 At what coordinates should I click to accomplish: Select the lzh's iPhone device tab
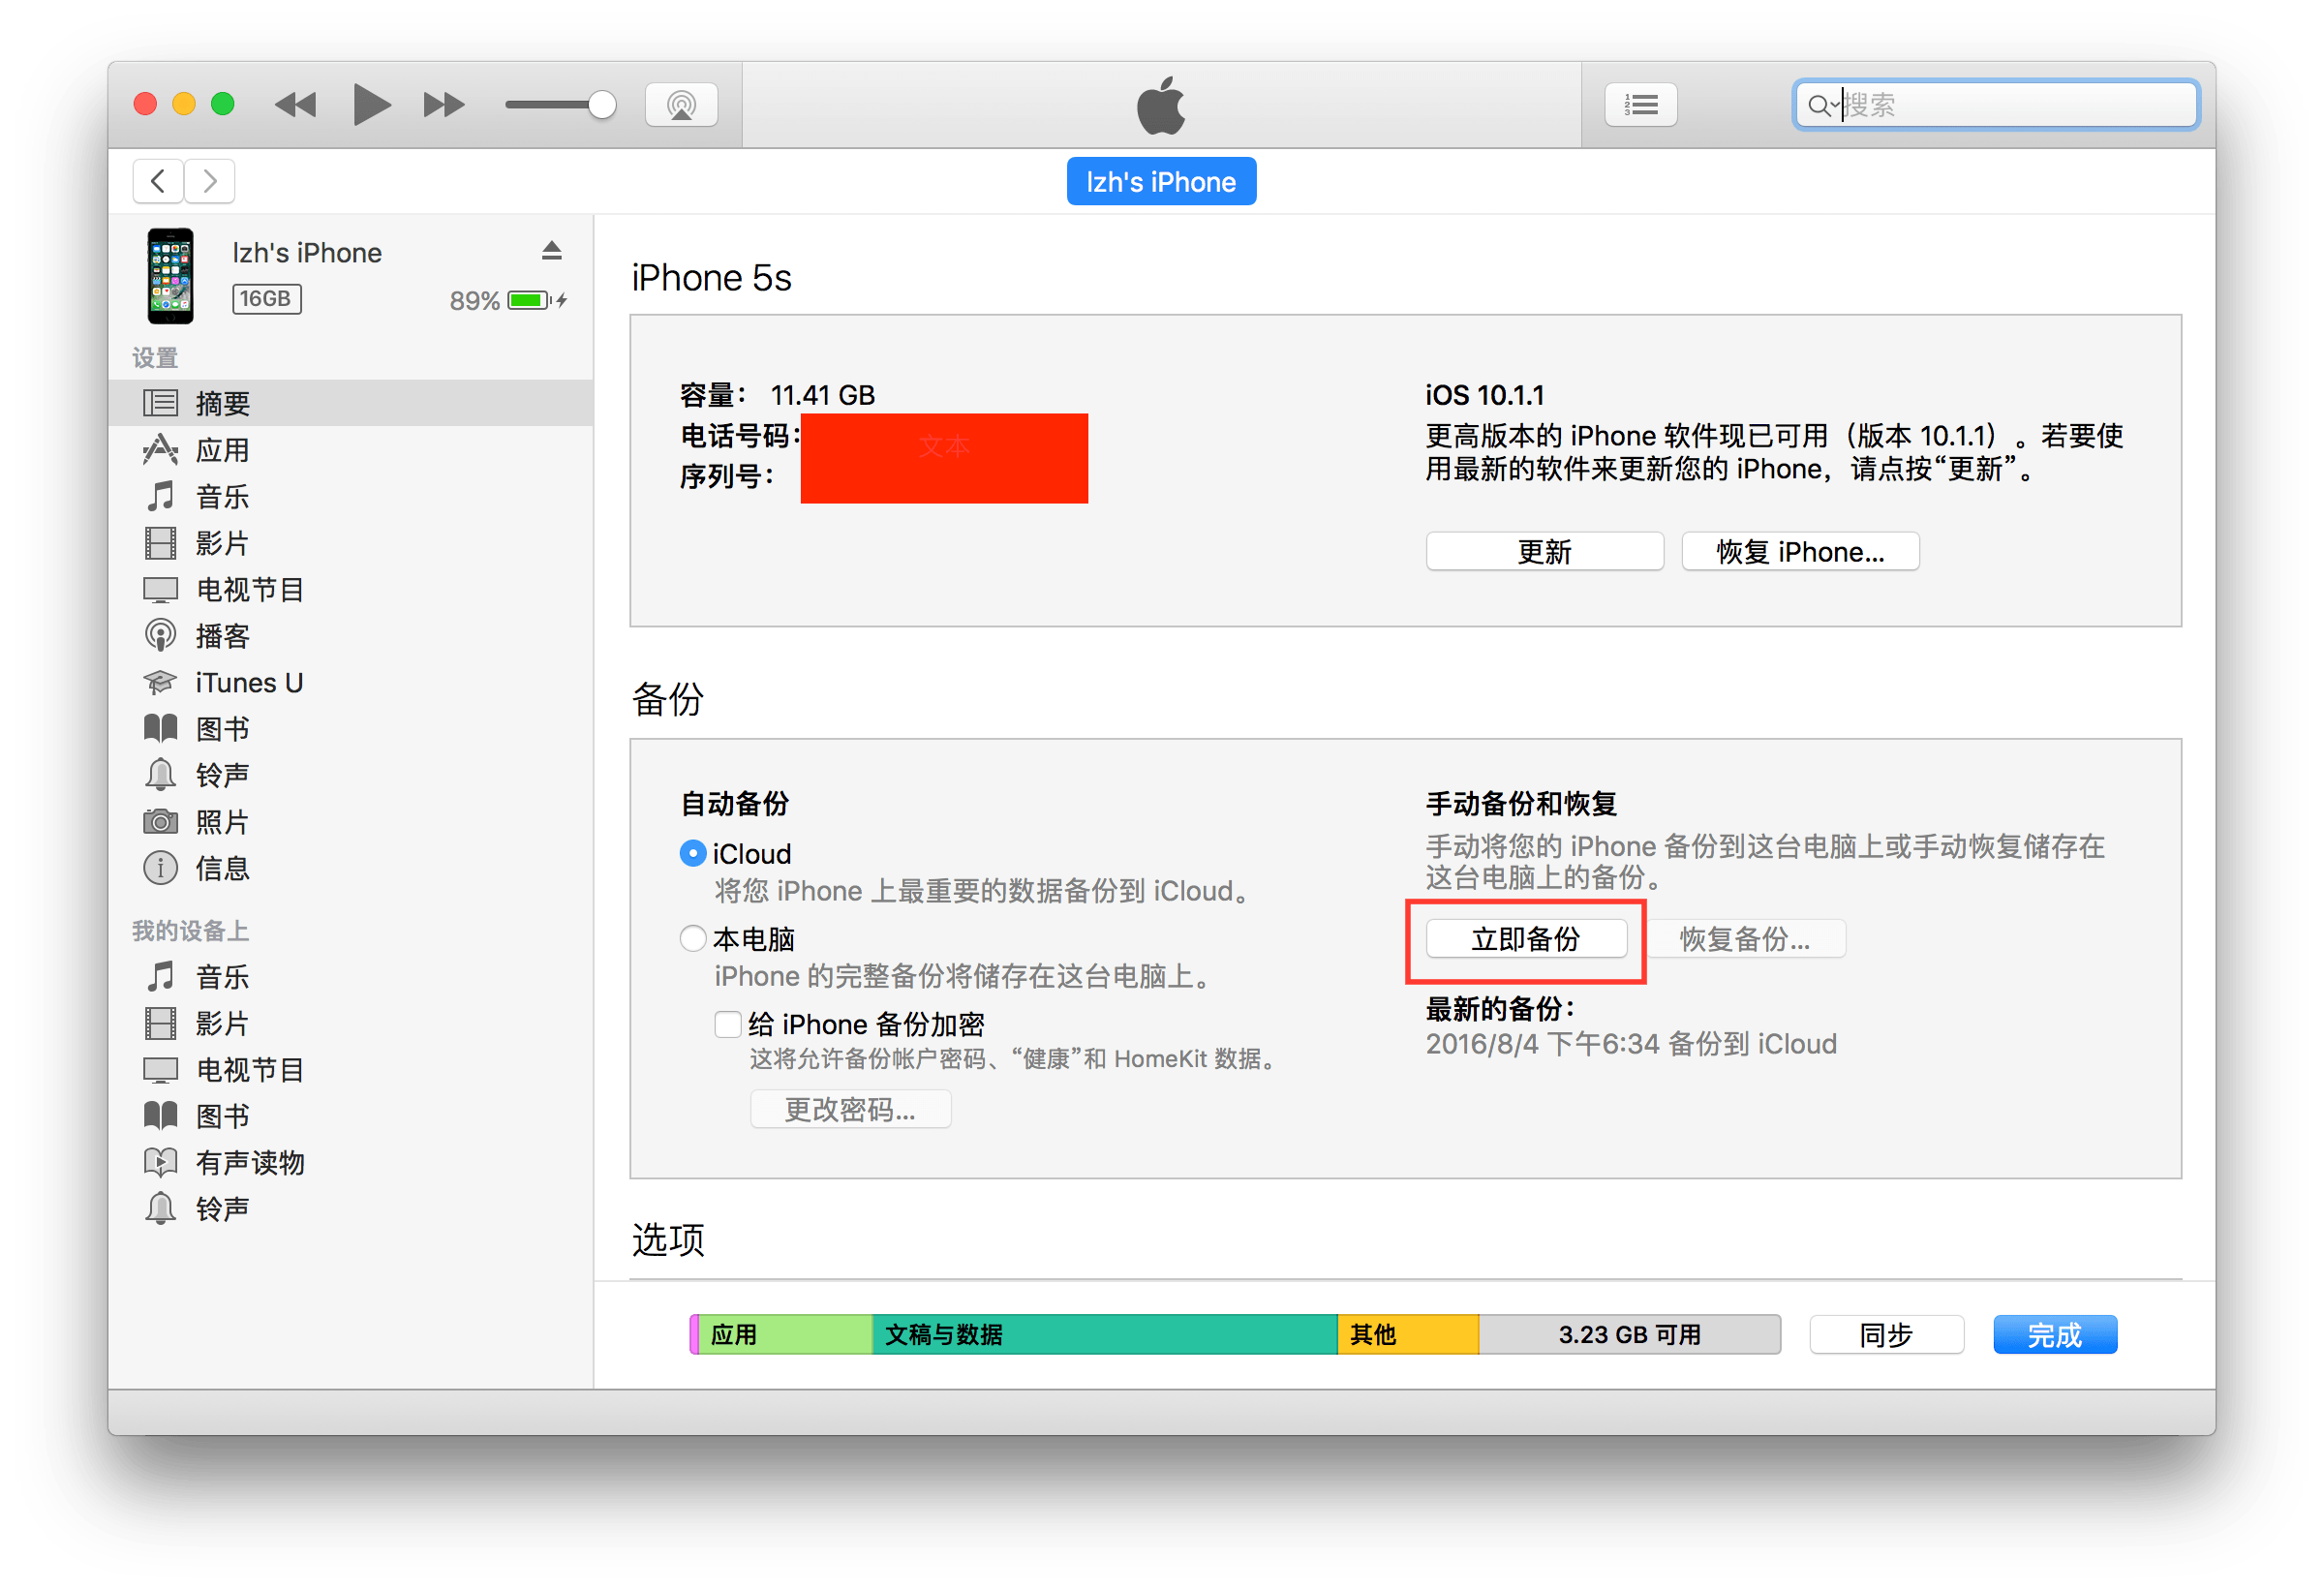pos(1161,181)
